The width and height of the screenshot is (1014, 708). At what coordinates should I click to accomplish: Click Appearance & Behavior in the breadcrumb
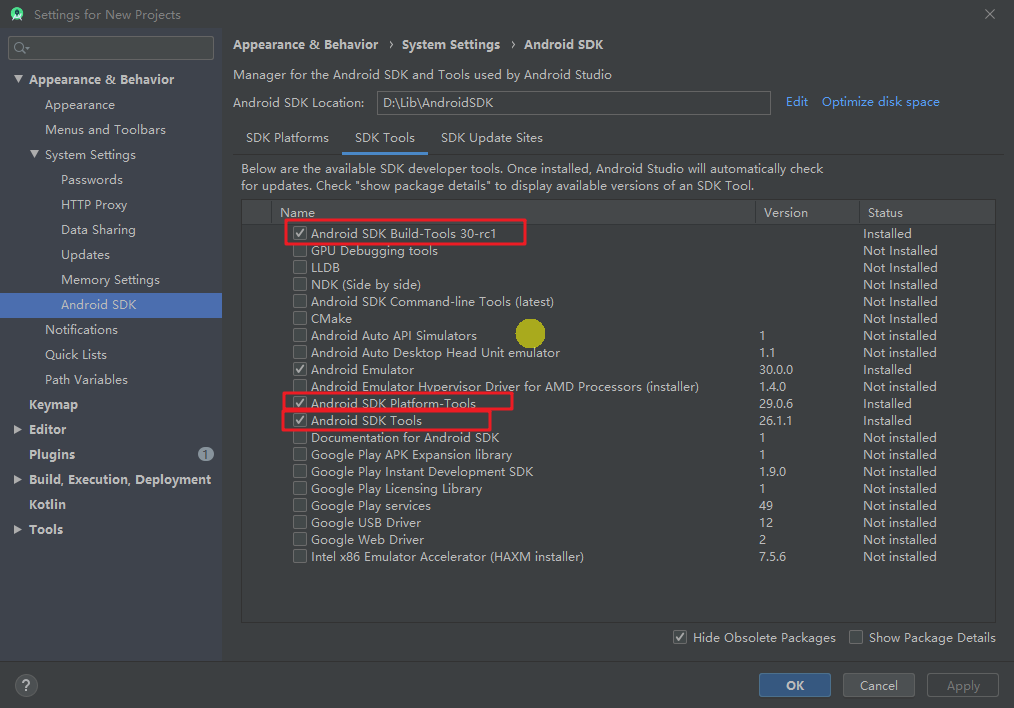click(305, 45)
